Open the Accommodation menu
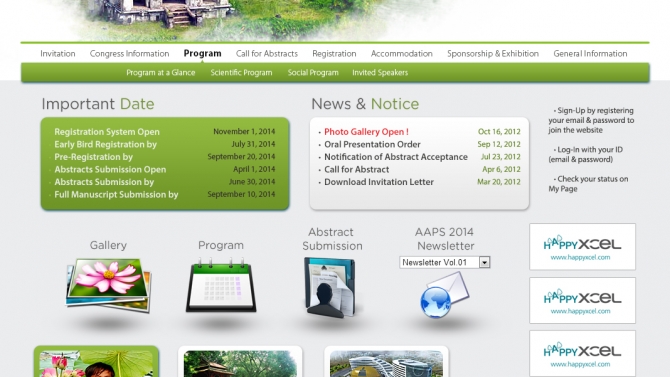This screenshot has height=377, width=670. pyautogui.click(x=402, y=53)
